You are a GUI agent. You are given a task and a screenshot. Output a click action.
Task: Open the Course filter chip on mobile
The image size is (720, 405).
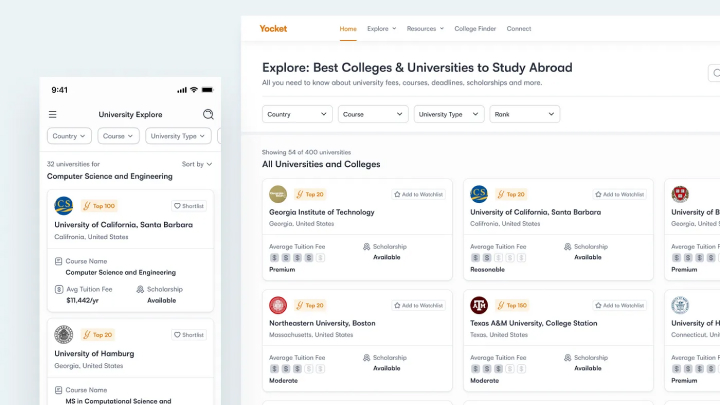118,136
